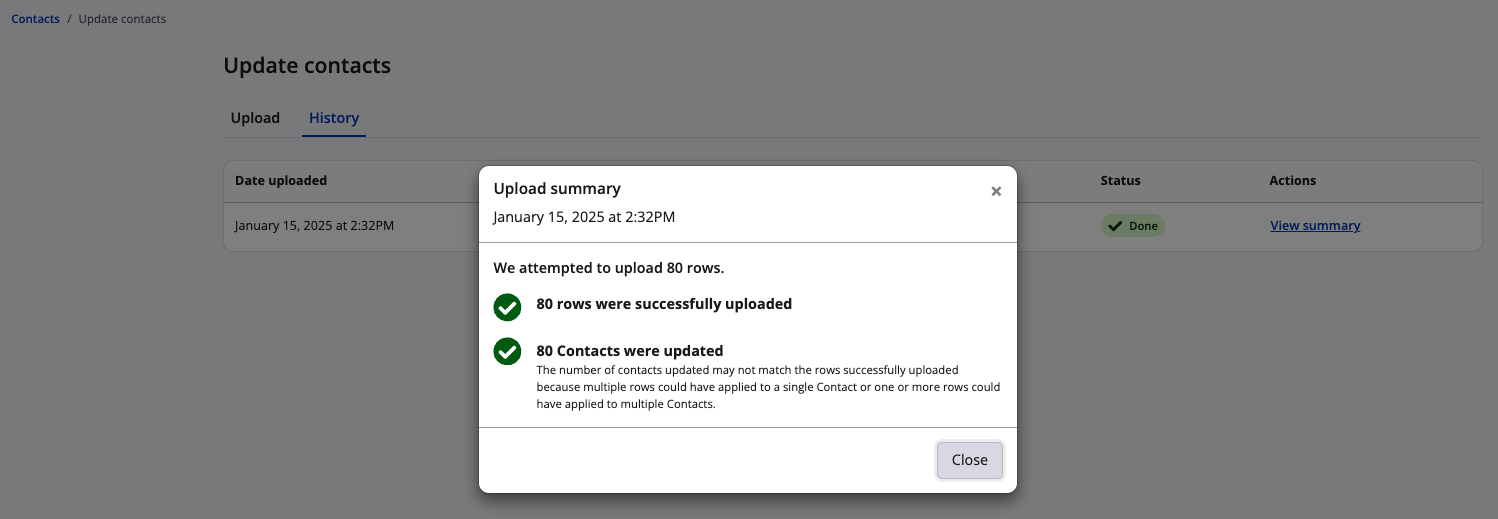This screenshot has width=1498, height=519.
Task: Close the dialog with the X icon
Action: [x=996, y=191]
